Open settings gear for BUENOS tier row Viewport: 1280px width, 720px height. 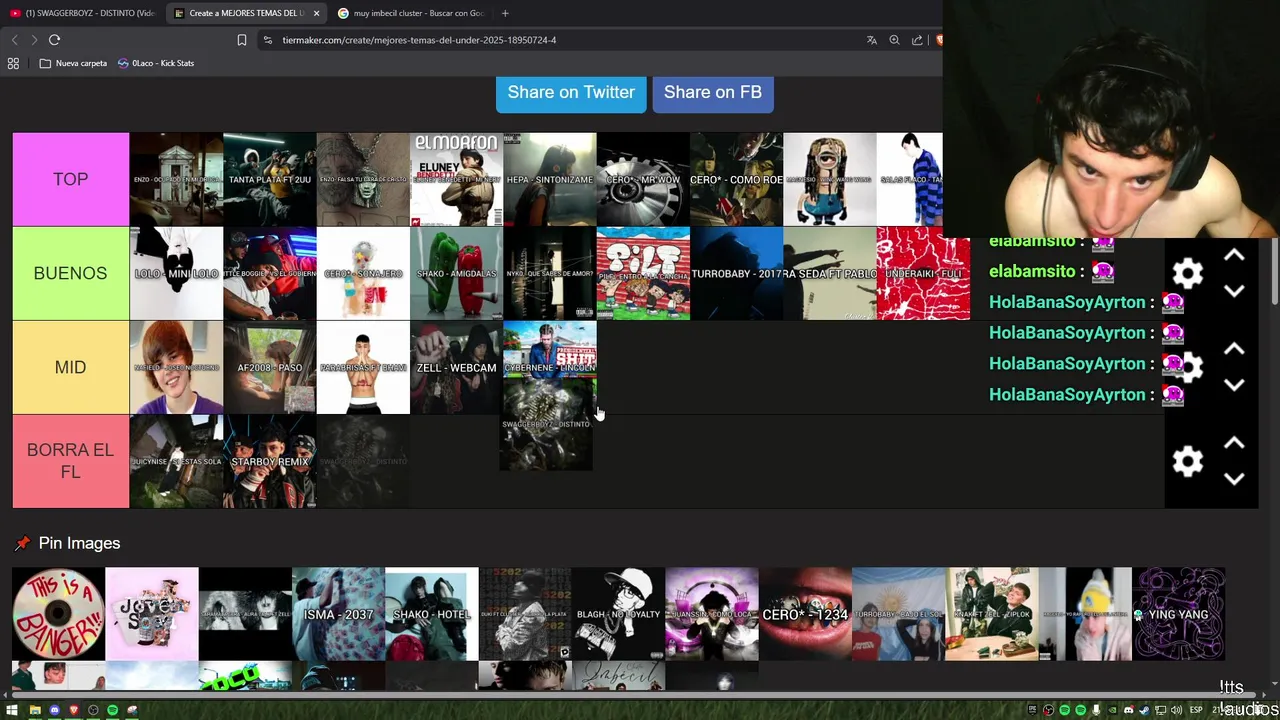pos(1187,273)
